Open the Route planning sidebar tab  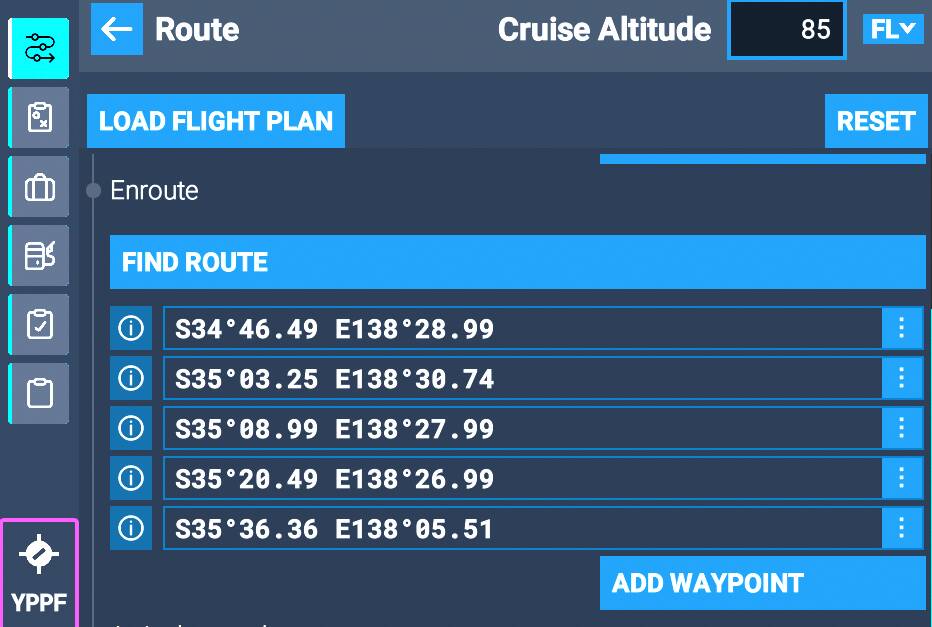[40, 48]
